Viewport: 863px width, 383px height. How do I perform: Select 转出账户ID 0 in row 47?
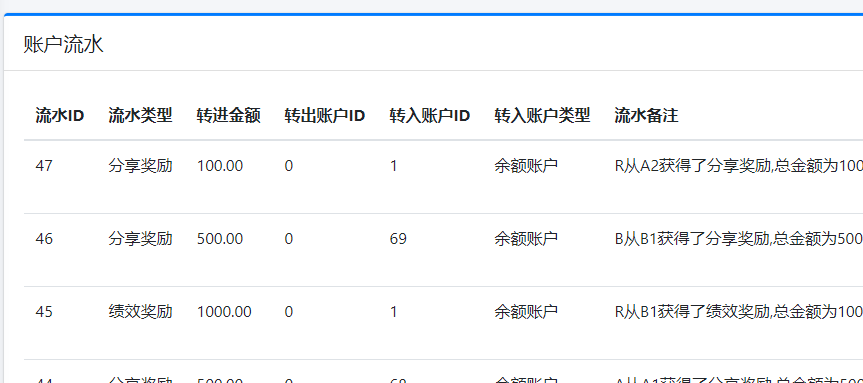[x=289, y=166]
